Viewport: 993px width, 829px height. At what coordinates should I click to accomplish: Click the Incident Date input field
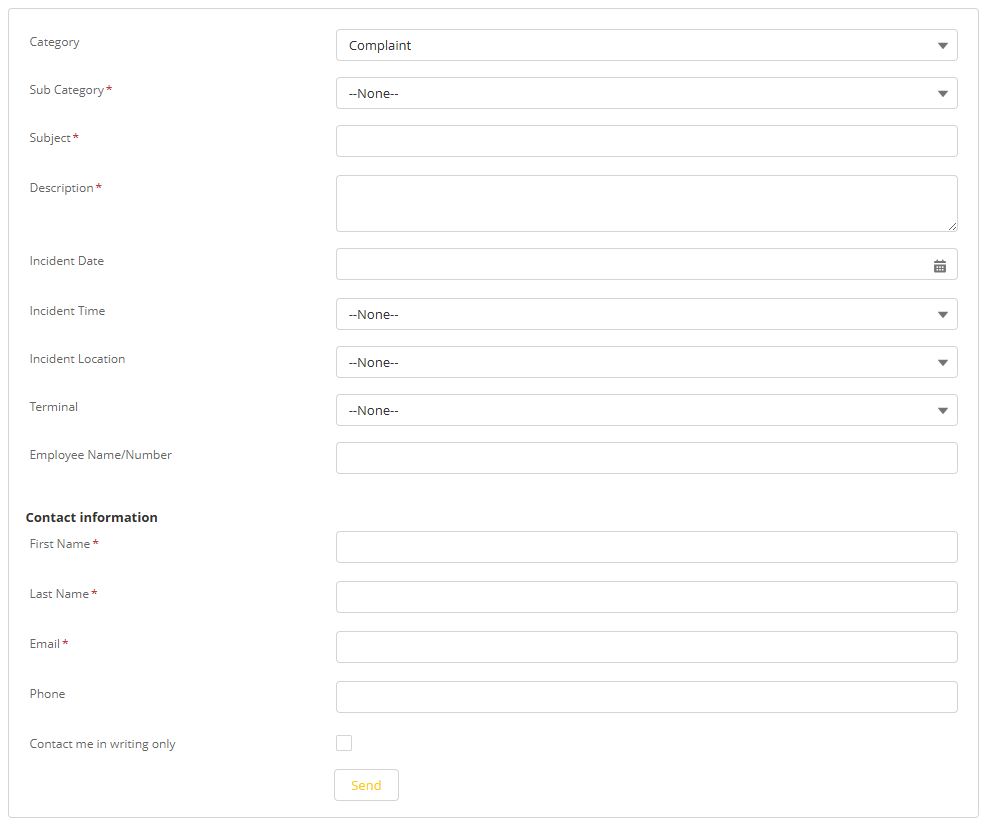pos(630,265)
